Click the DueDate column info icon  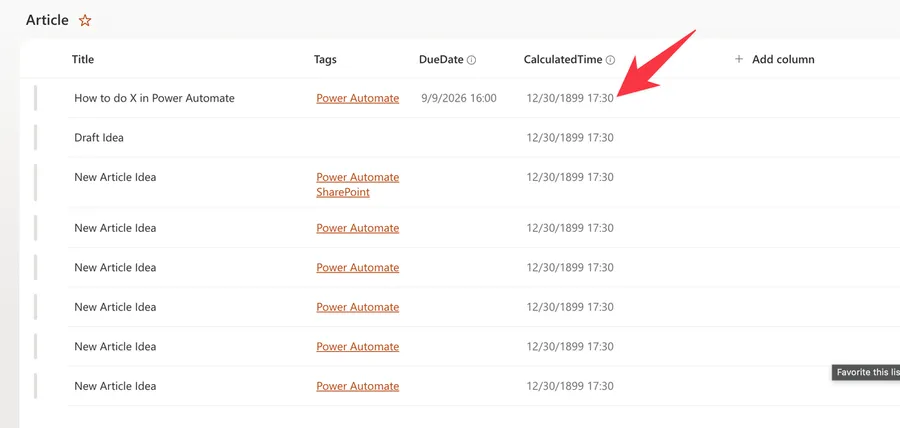click(x=471, y=60)
